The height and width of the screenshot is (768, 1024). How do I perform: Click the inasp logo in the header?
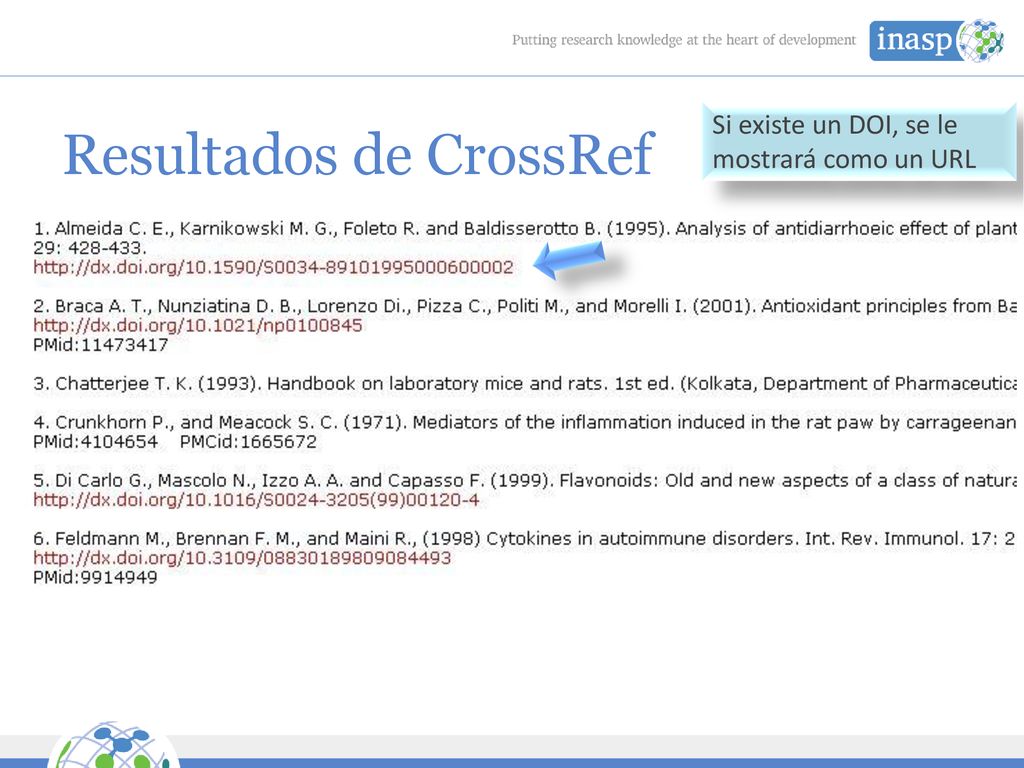936,40
